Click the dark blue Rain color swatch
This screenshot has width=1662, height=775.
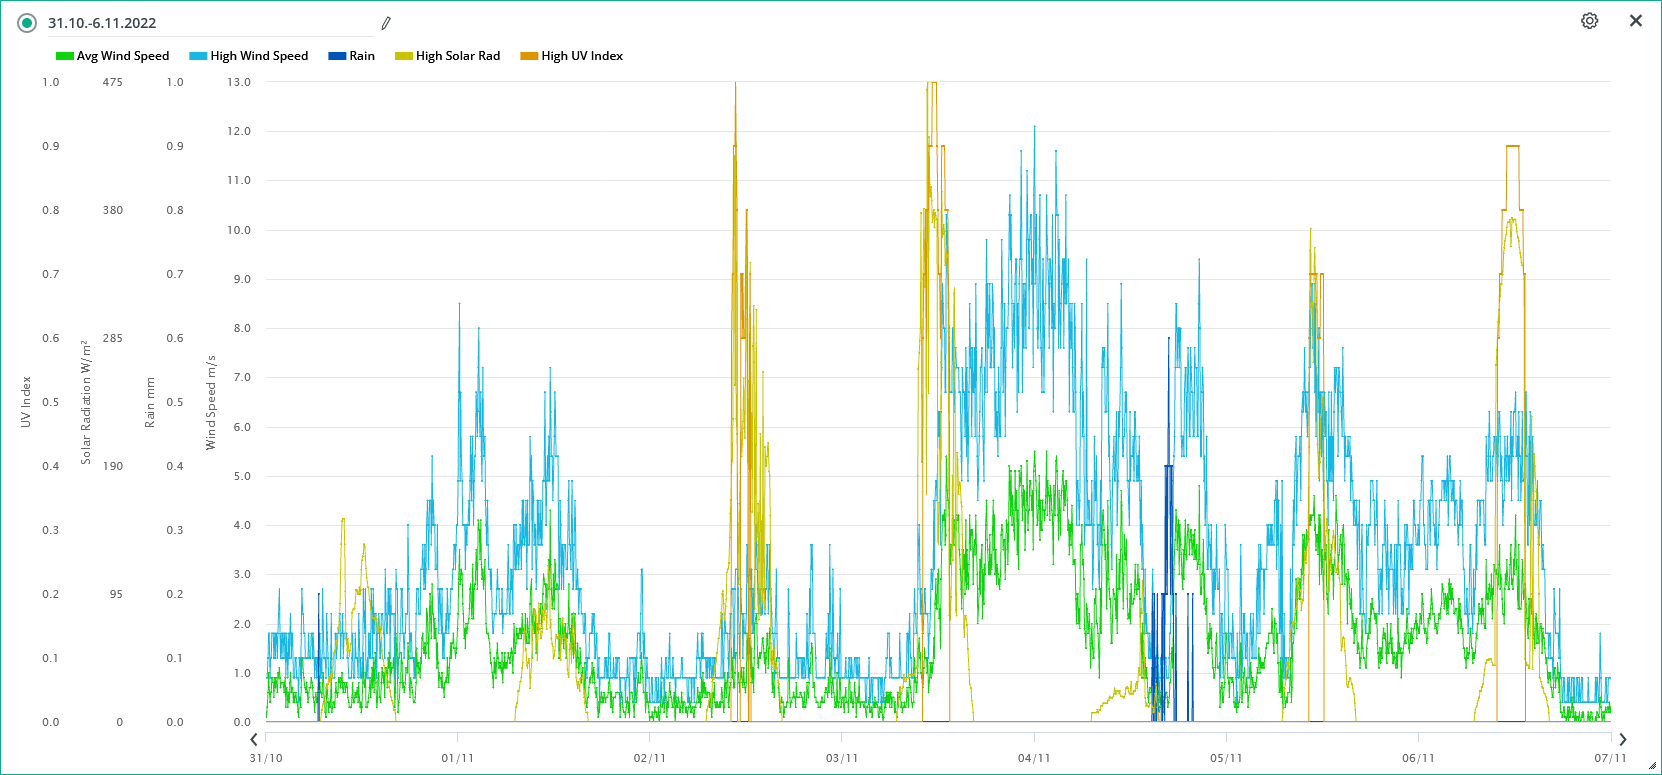click(x=337, y=56)
